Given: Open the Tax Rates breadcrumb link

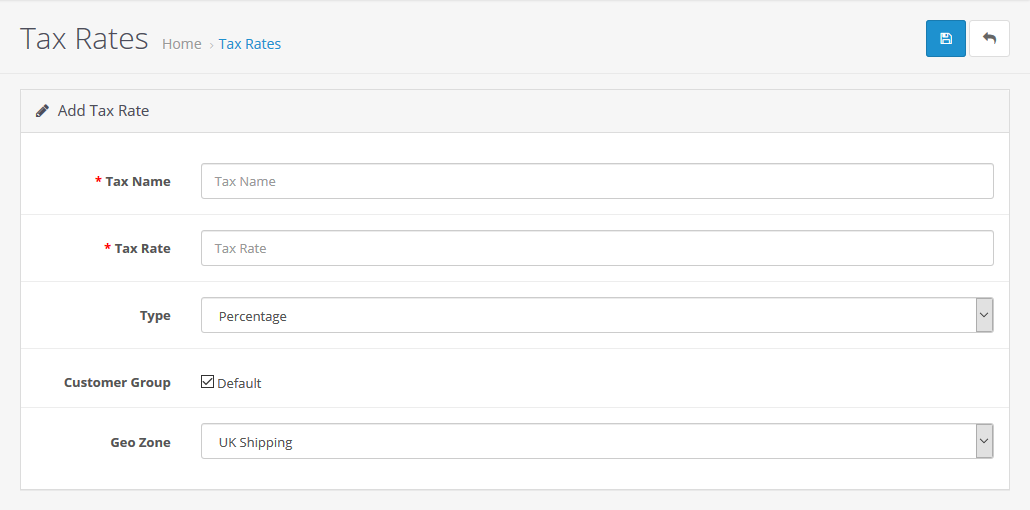Looking at the screenshot, I should click(250, 44).
